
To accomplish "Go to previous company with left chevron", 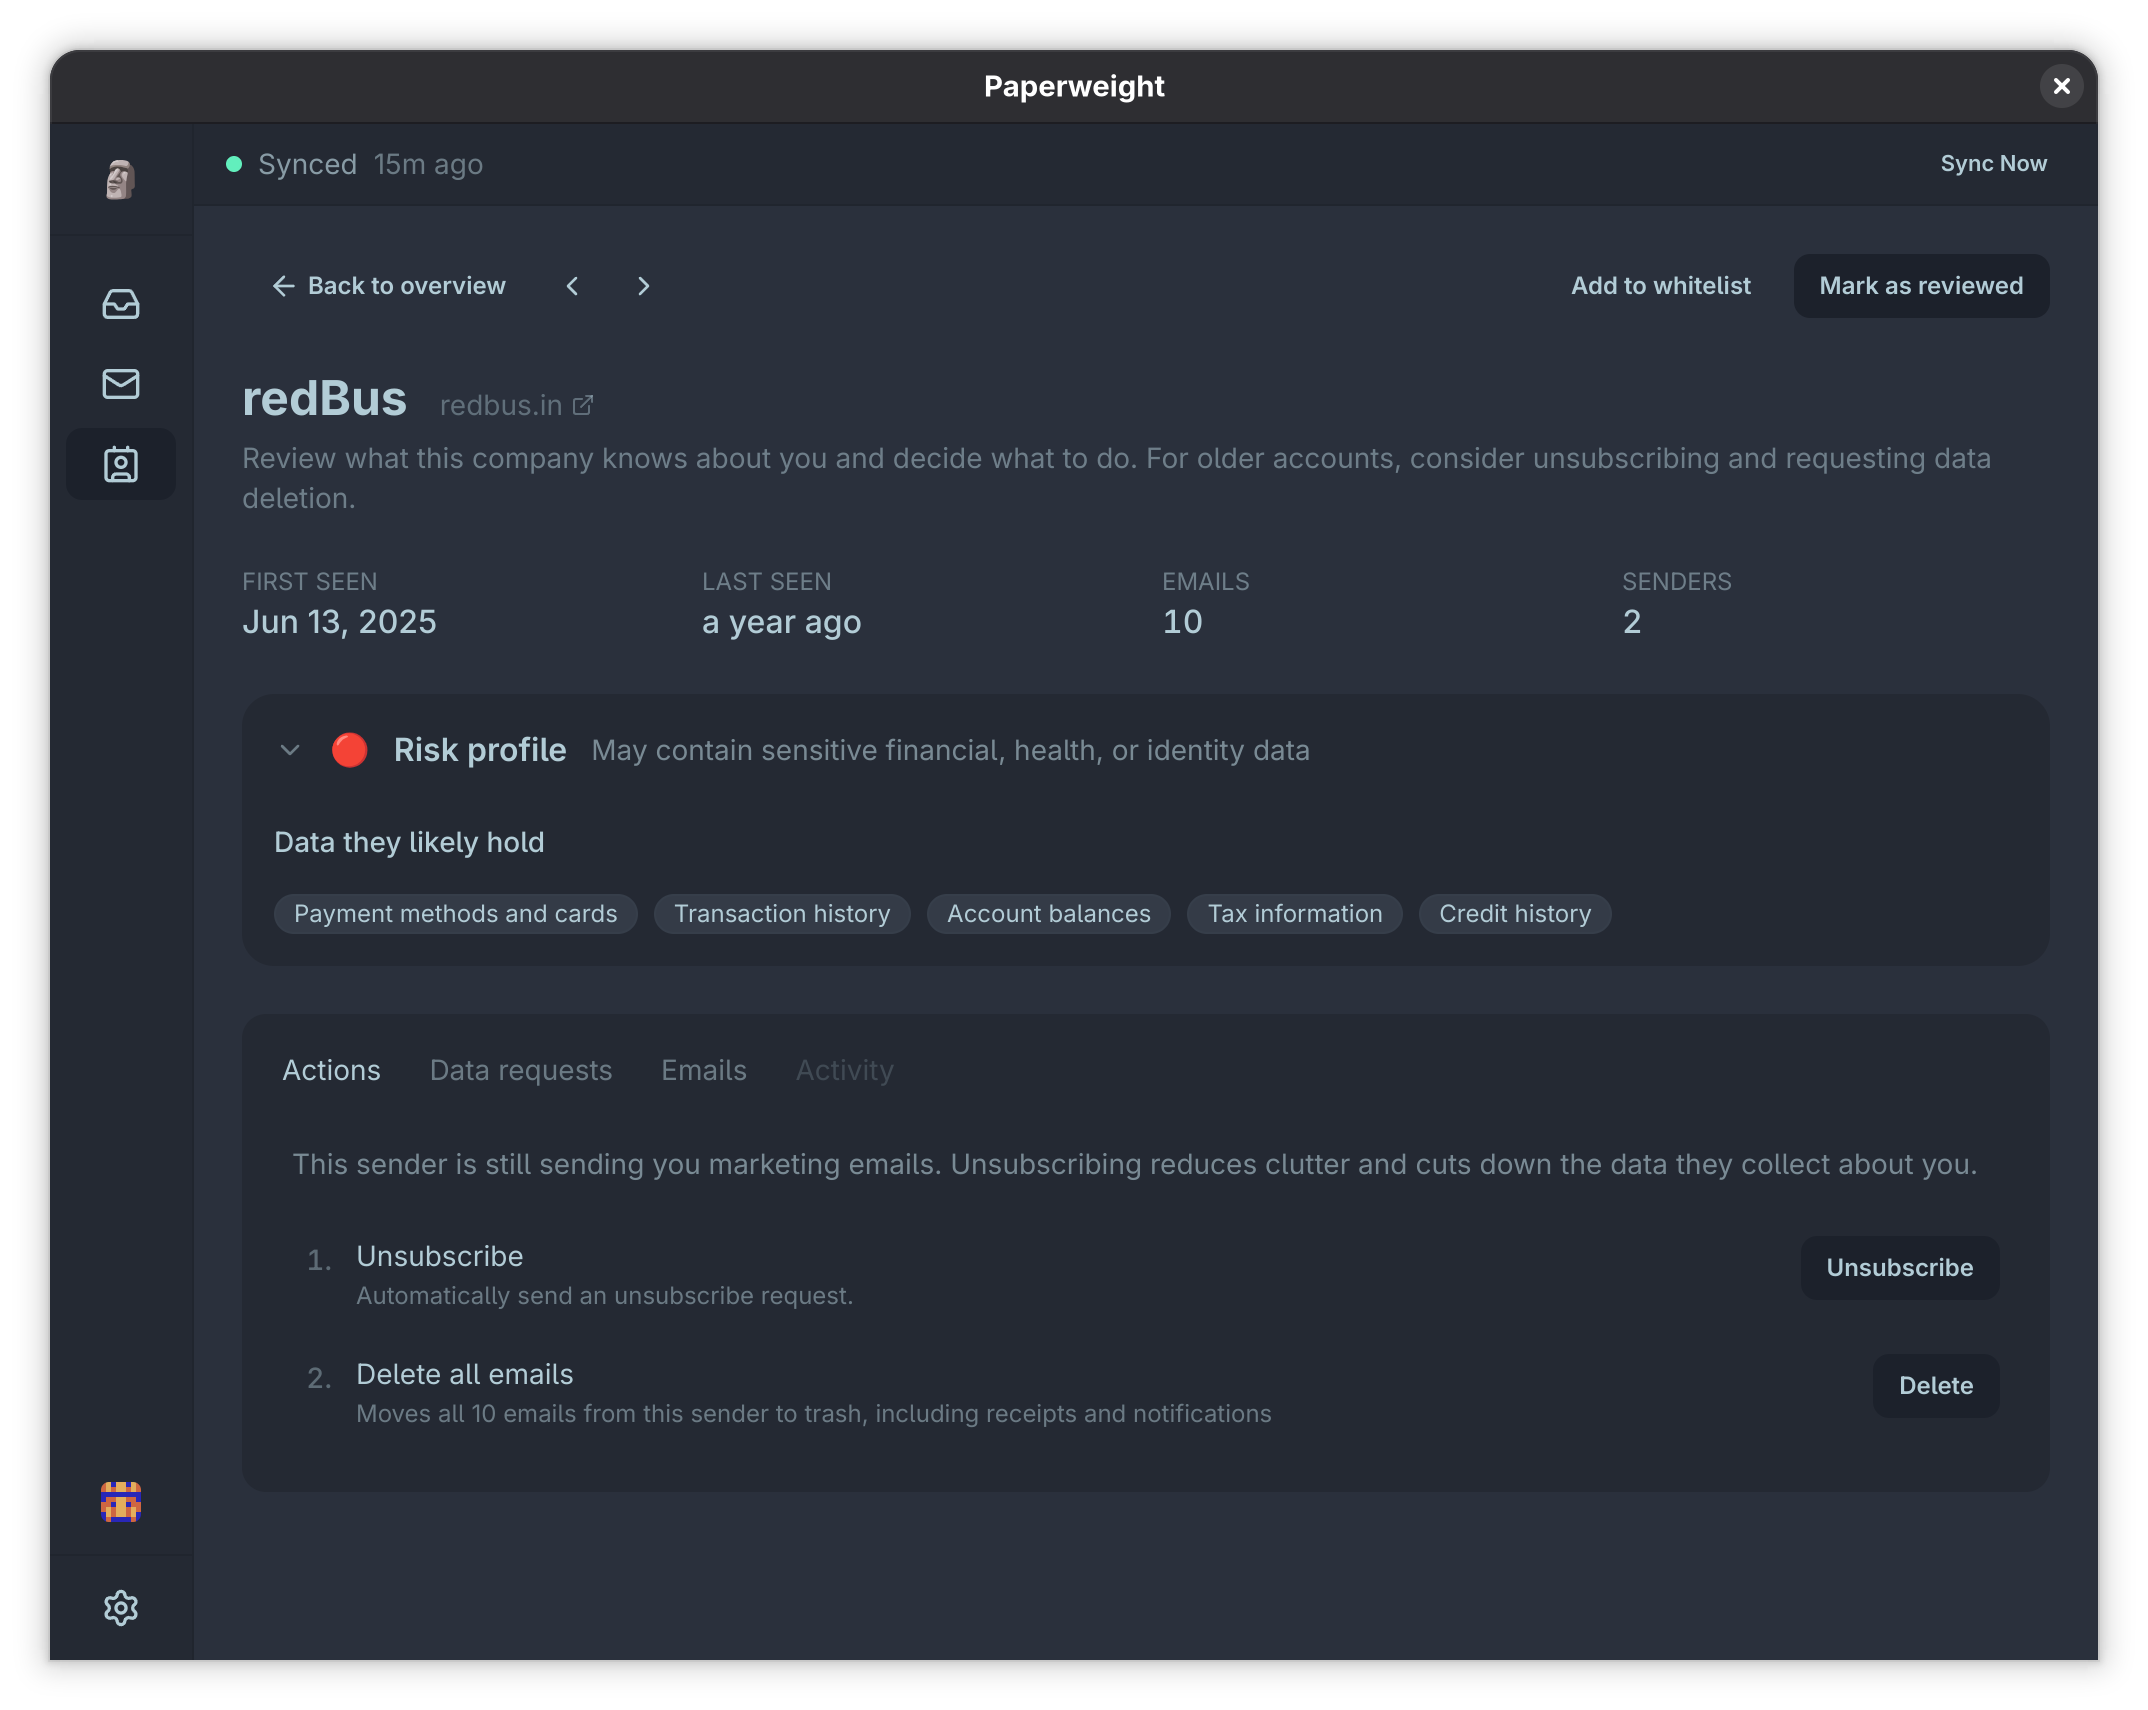I will click(572, 286).
